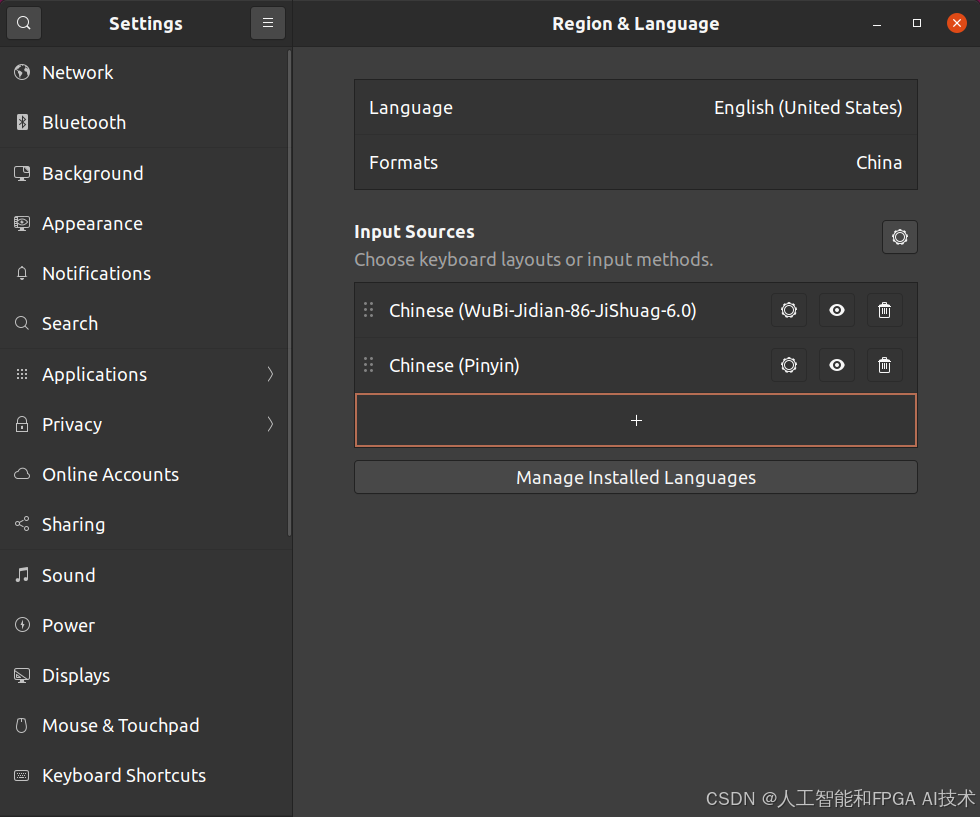980x817 pixels.
Task: Click the sidebar vertical scrollbar
Action: tap(289, 293)
